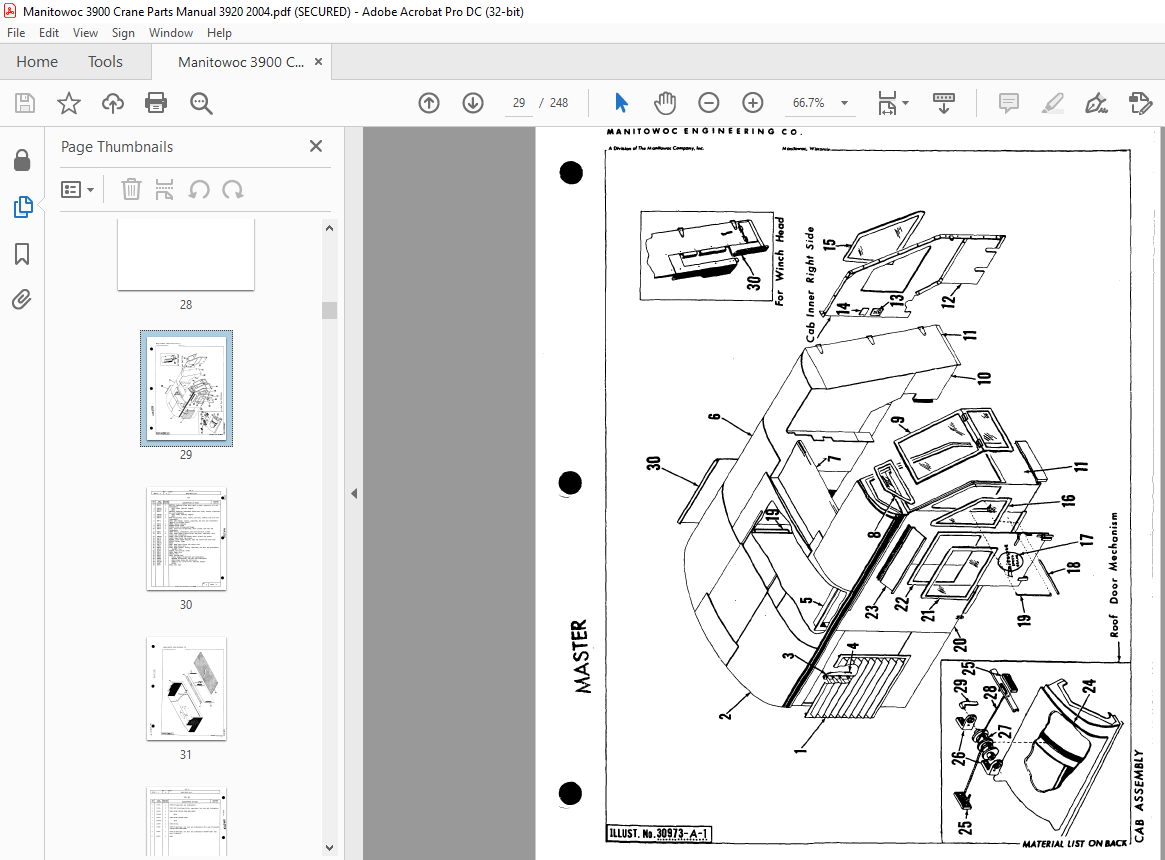Select the Highlight text tool
Screen dimensions: 1165x860
click(1052, 103)
